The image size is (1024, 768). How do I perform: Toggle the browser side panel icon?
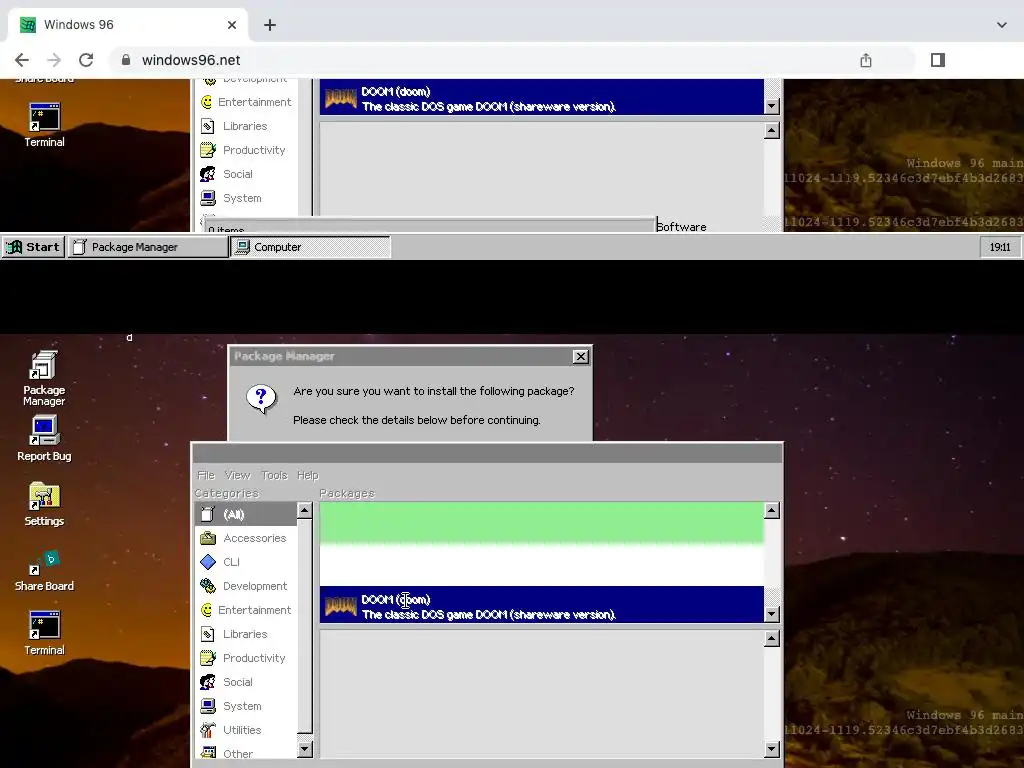pos(938,60)
